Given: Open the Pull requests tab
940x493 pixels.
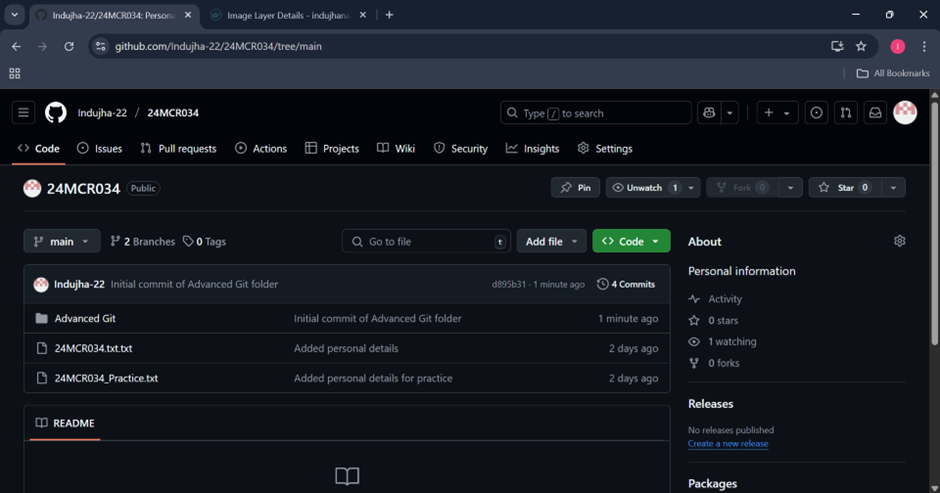Looking at the screenshot, I should 178,149.
